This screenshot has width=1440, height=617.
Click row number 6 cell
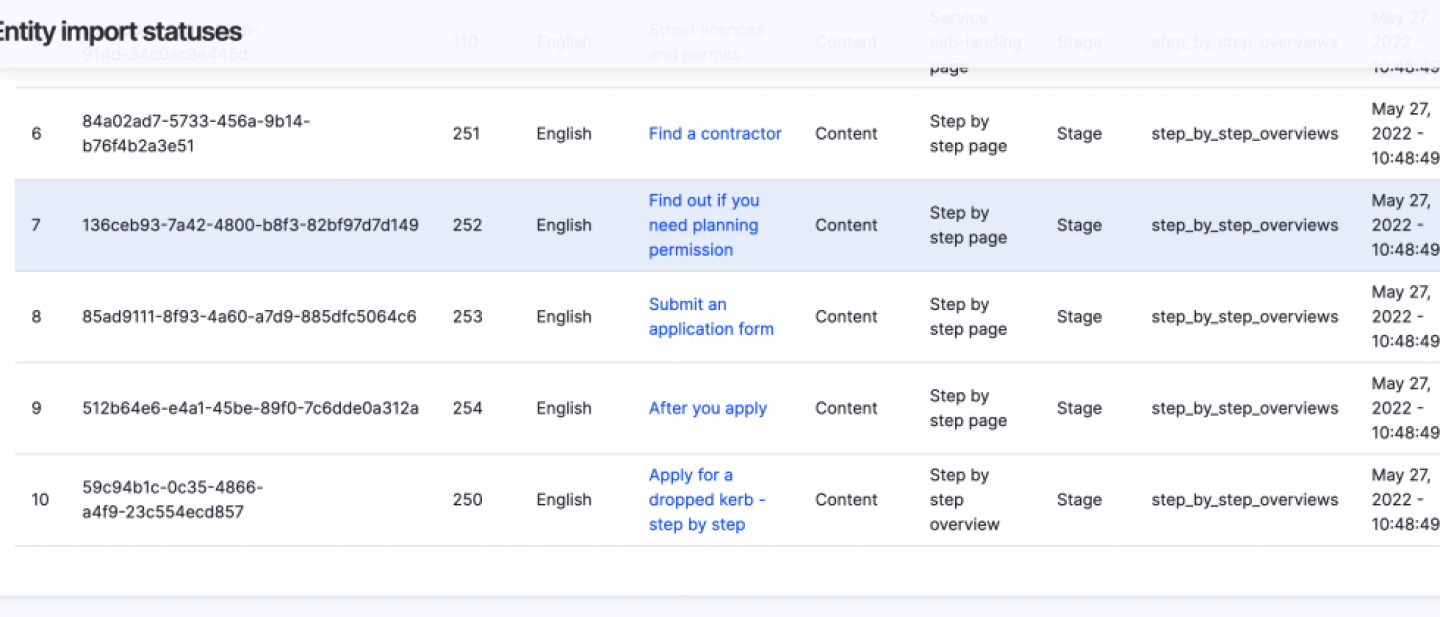click(x=37, y=134)
